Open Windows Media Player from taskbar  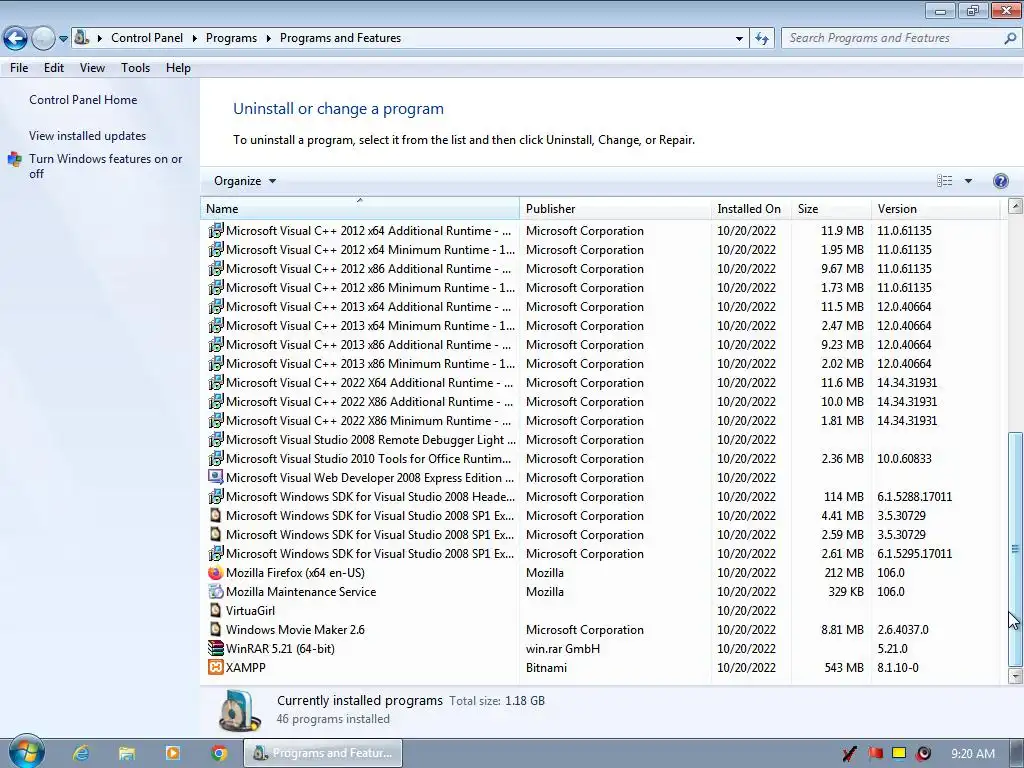[173, 753]
